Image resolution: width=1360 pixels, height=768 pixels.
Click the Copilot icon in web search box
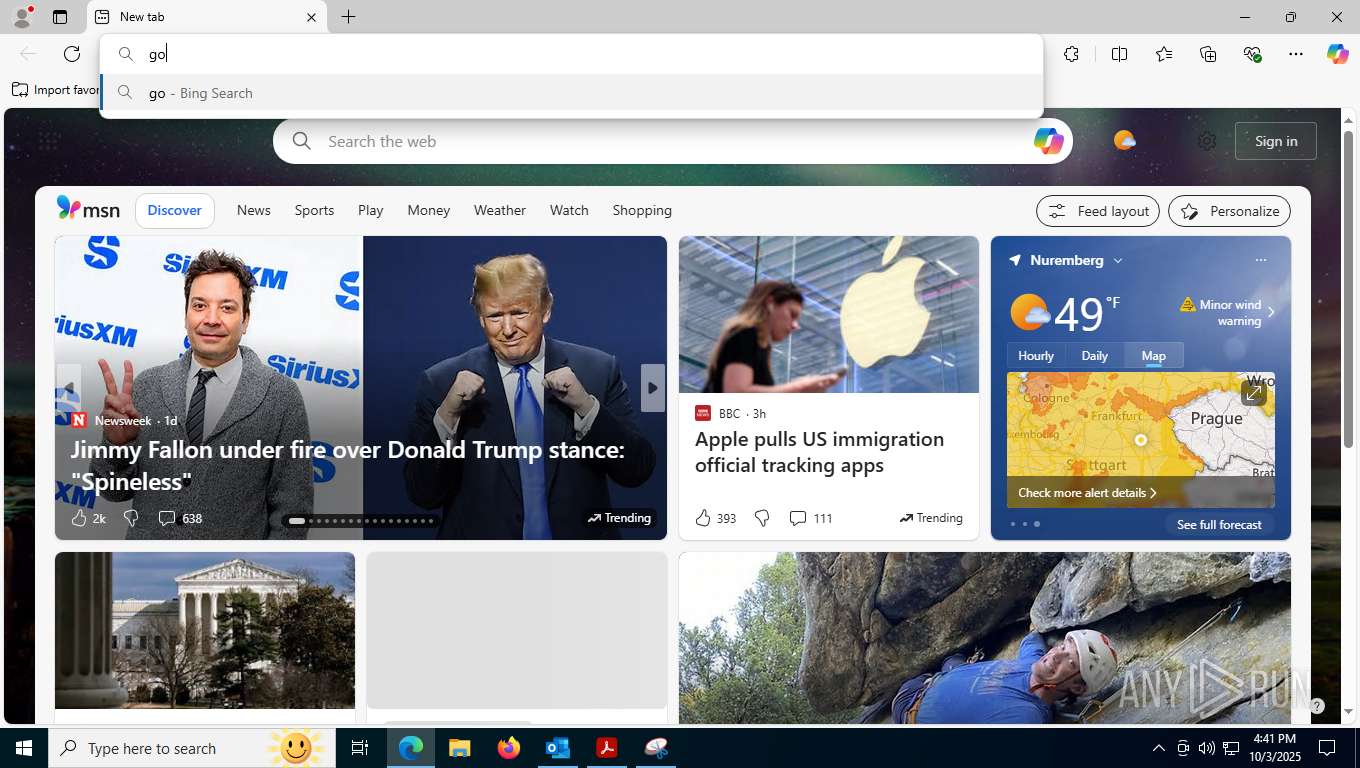coord(1048,141)
